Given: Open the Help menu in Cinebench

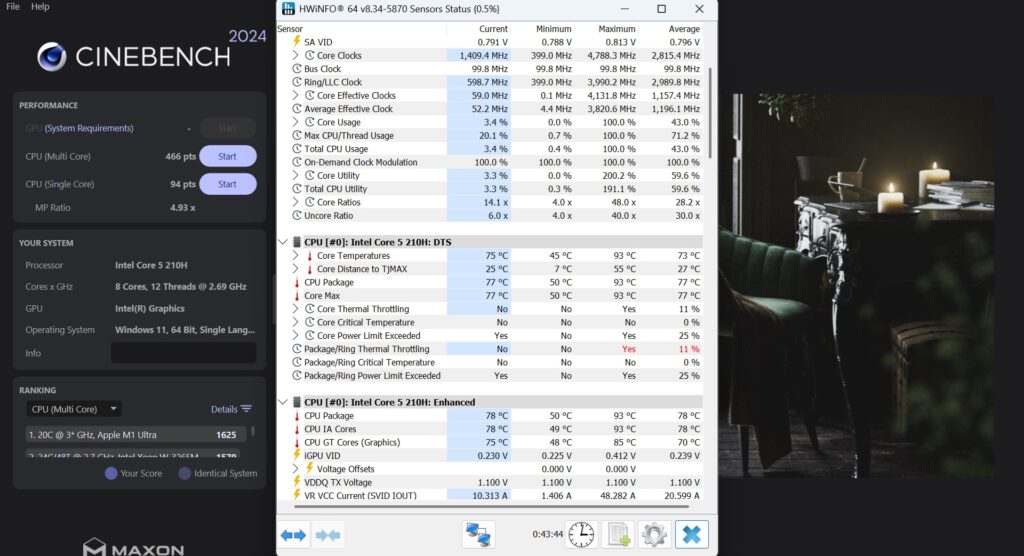Looking at the screenshot, I should pyautogui.click(x=40, y=7).
